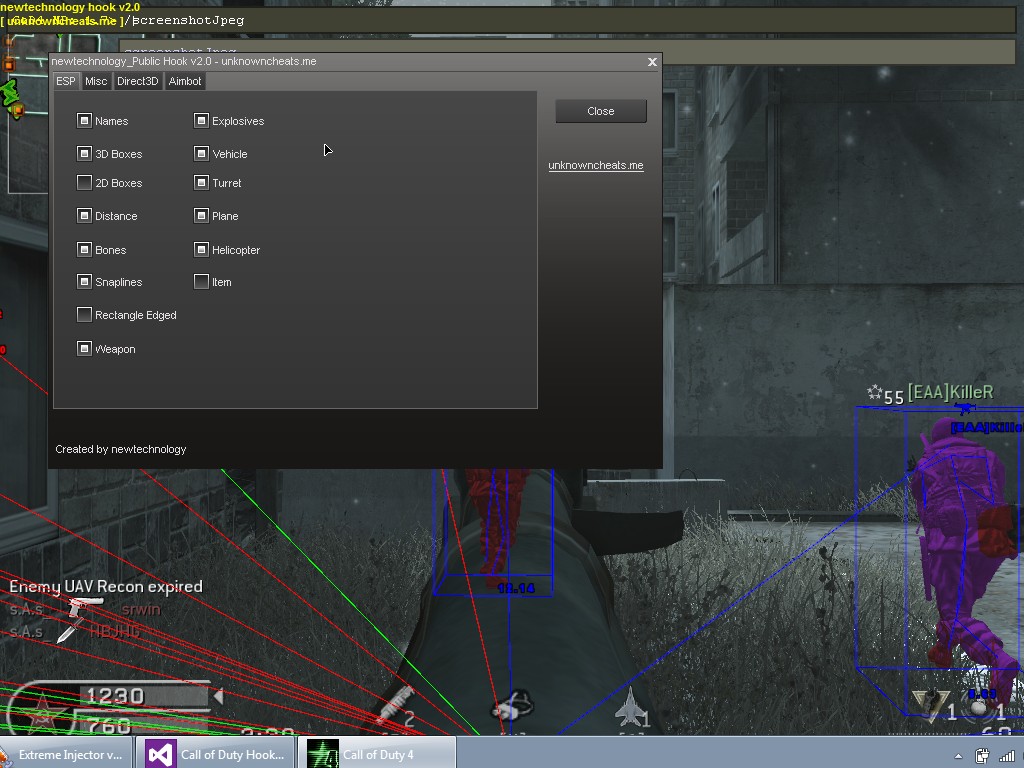Image resolution: width=1024 pixels, height=768 pixels.
Task: Open the network signal tray icon
Action: click(x=1008, y=756)
